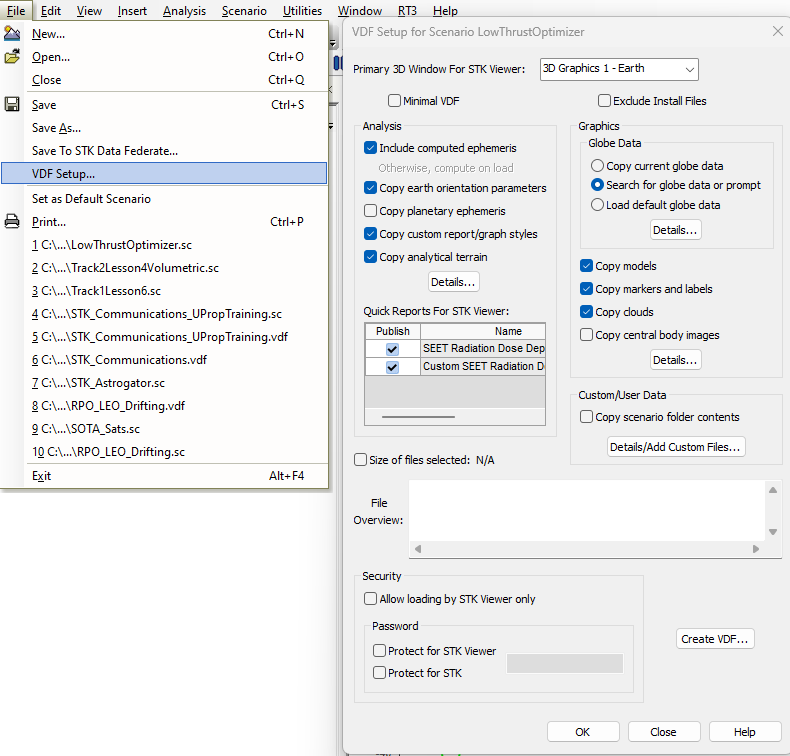
Task: Open the Primary 3D Window dropdown
Action: (x=619, y=69)
